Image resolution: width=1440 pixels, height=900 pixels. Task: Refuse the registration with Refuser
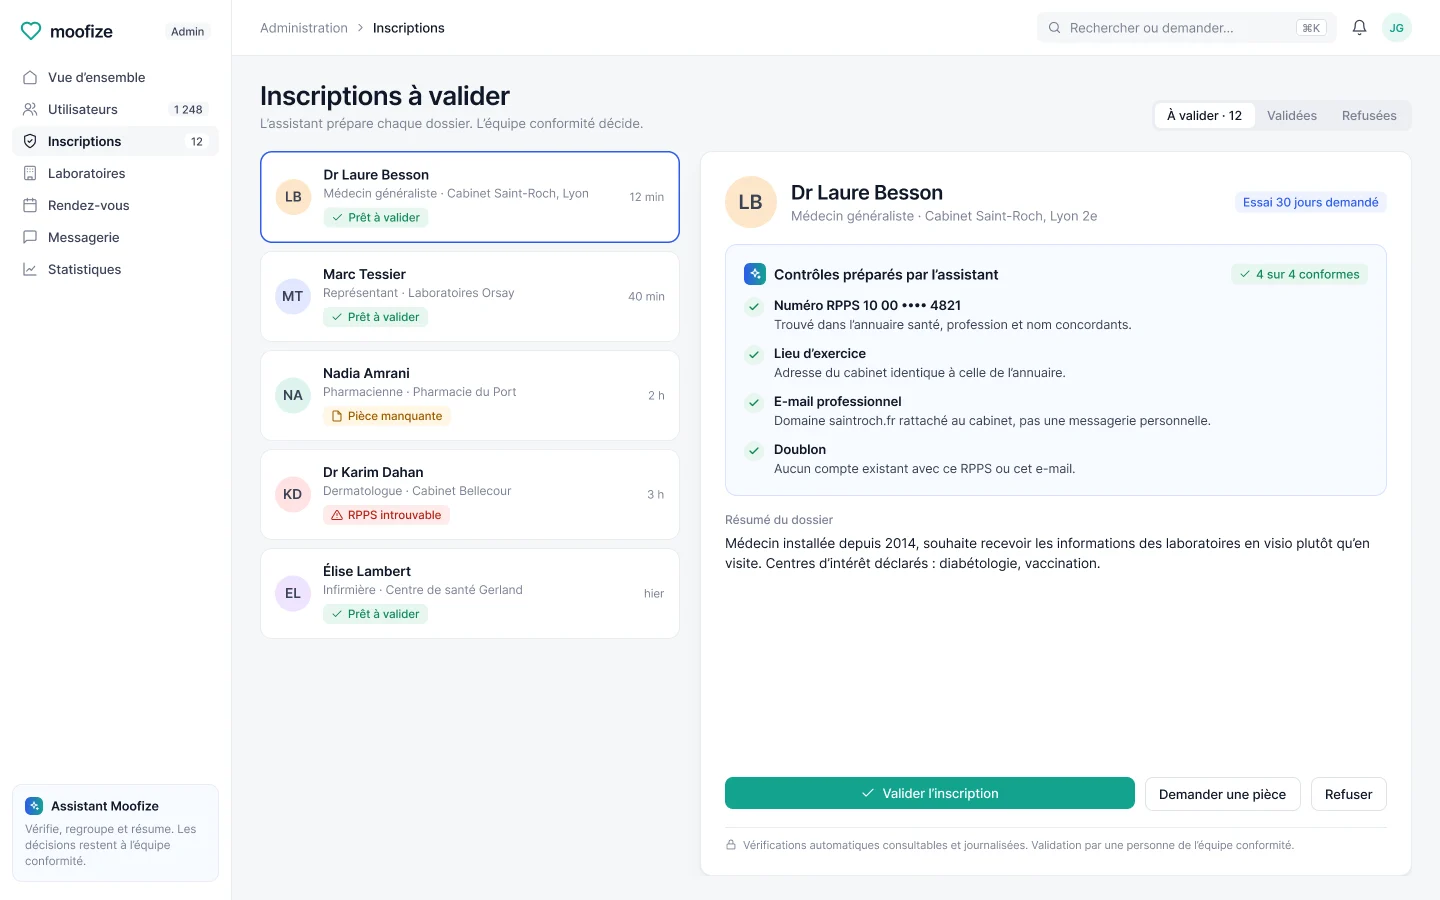click(x=1348, y=794)
